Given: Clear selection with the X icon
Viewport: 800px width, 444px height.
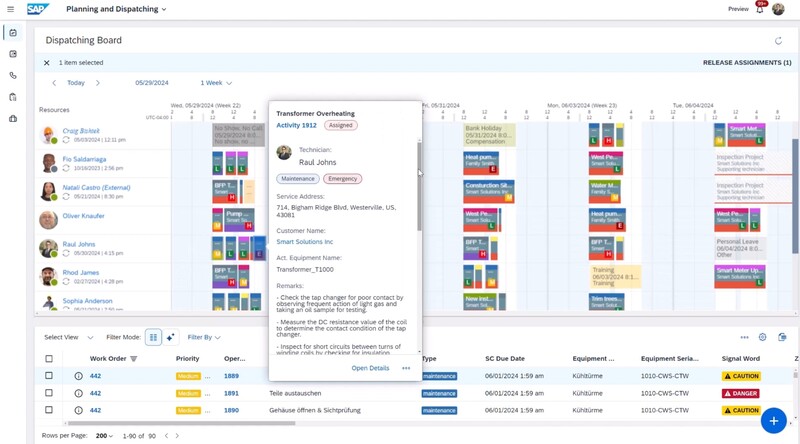Looking at the screenshot, I should click(x=46, y=63).
